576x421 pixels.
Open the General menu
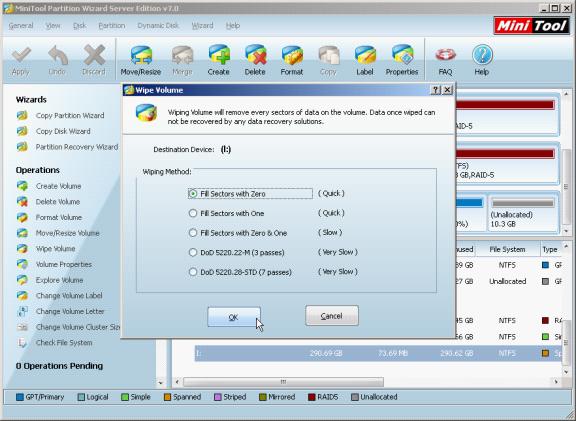(21, 26)
